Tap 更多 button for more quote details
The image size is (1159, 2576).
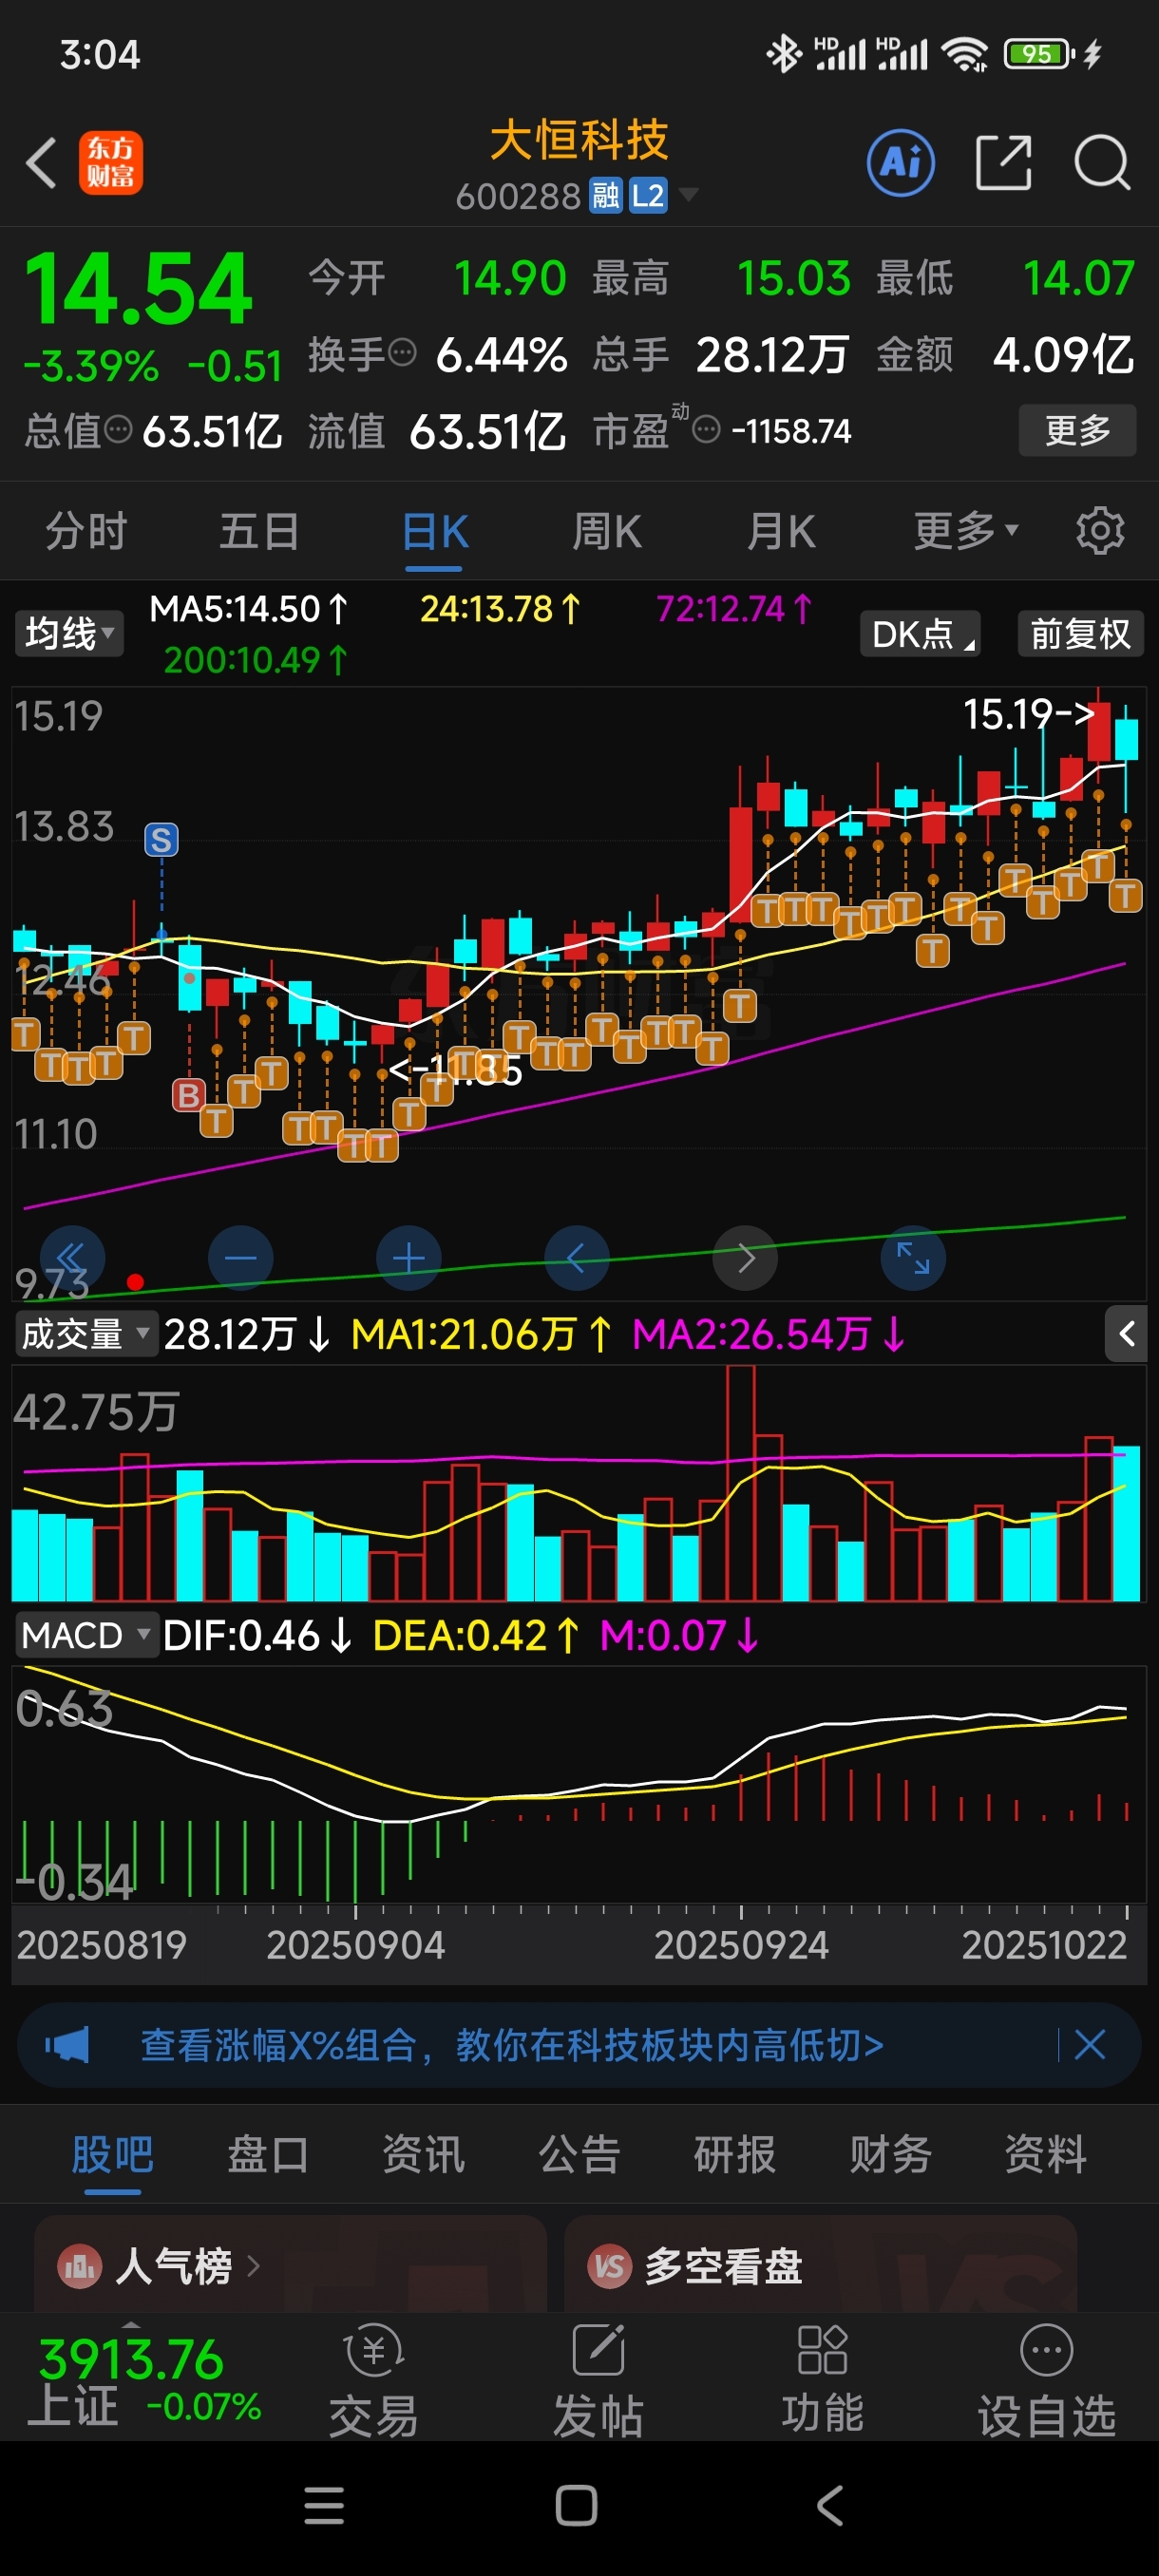point(1078,431)
